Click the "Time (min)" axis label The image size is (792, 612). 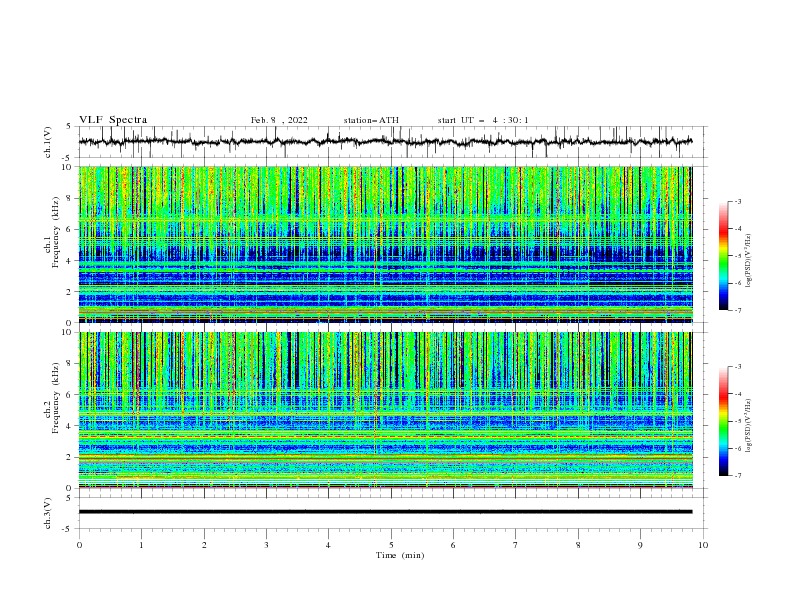(400, 555)
